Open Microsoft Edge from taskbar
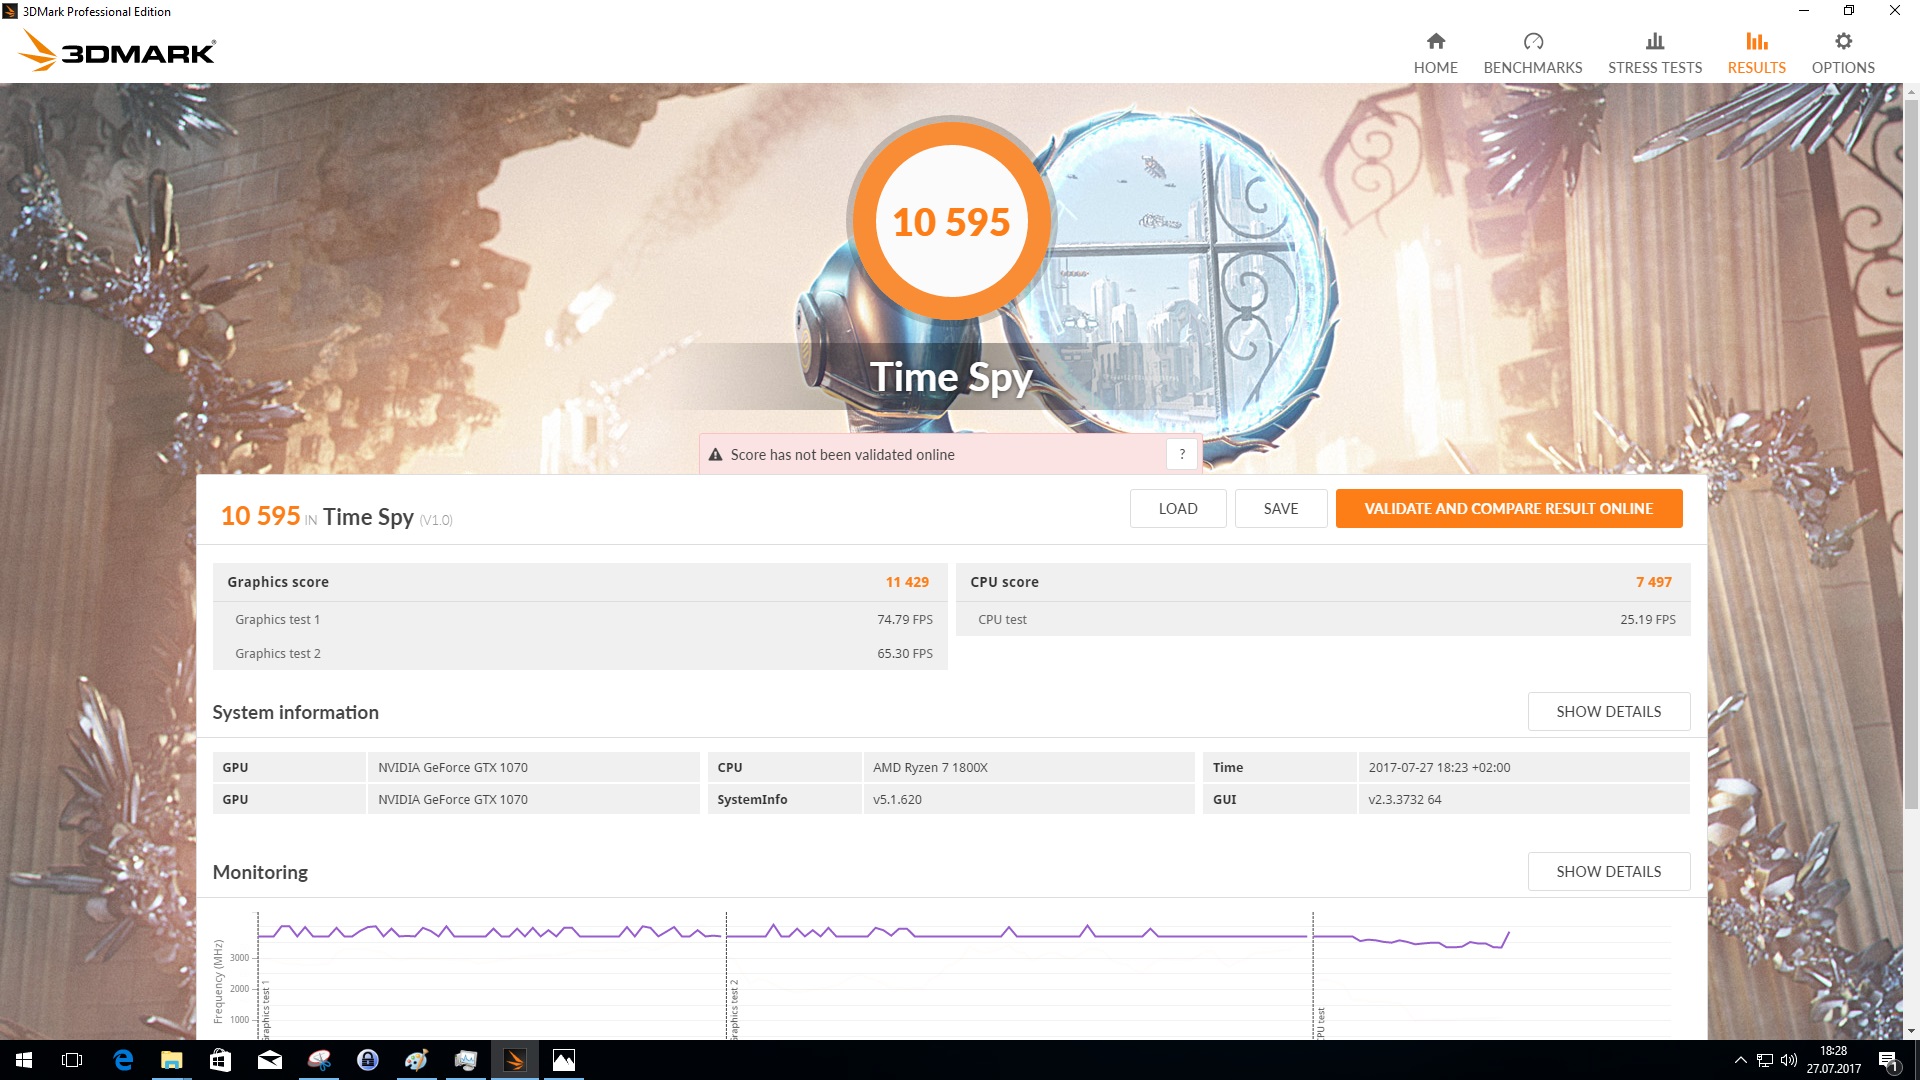The width and height of the screenshot is (1920, 1080). pyautogui.click(x=123, y=1060)
